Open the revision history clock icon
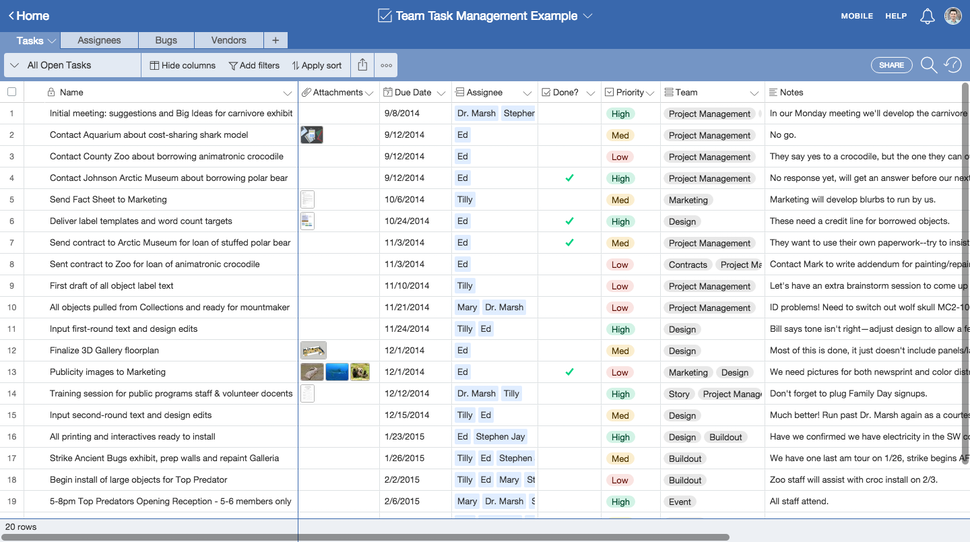The width and height of the screenshot is (970, 542). coord(953,64)
